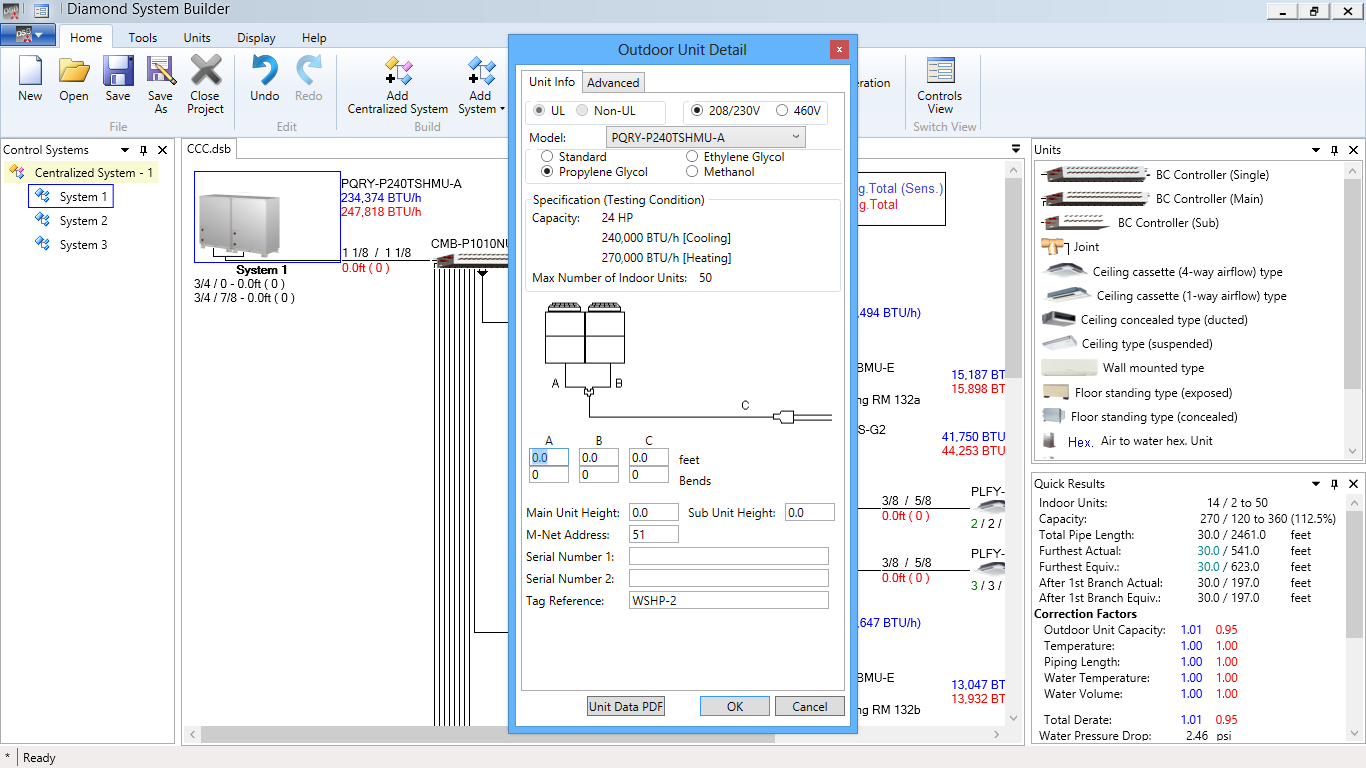Select the UL radio button
The image size is (1366, 768).
(540, 111)
